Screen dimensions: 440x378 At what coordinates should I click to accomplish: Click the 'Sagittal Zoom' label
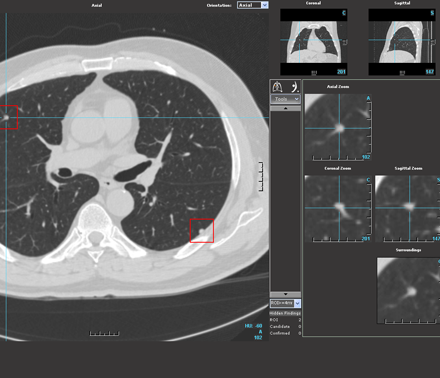[408, 168]
